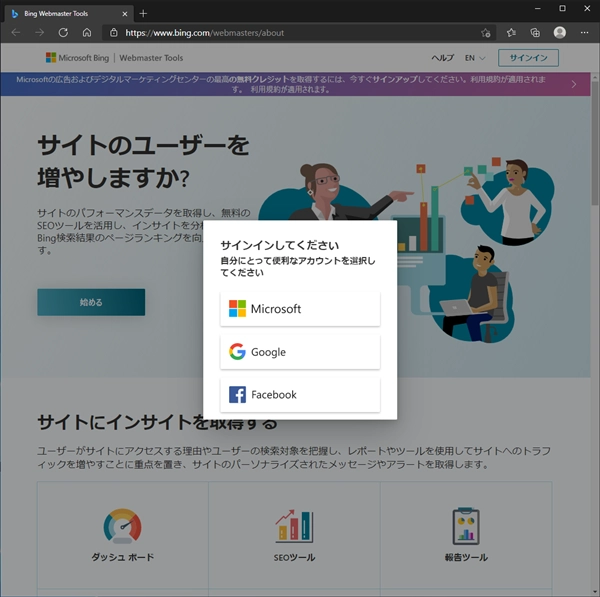Choose Google sign-in option
Viewport: 600px width, 597px height.
coord(300,352)
